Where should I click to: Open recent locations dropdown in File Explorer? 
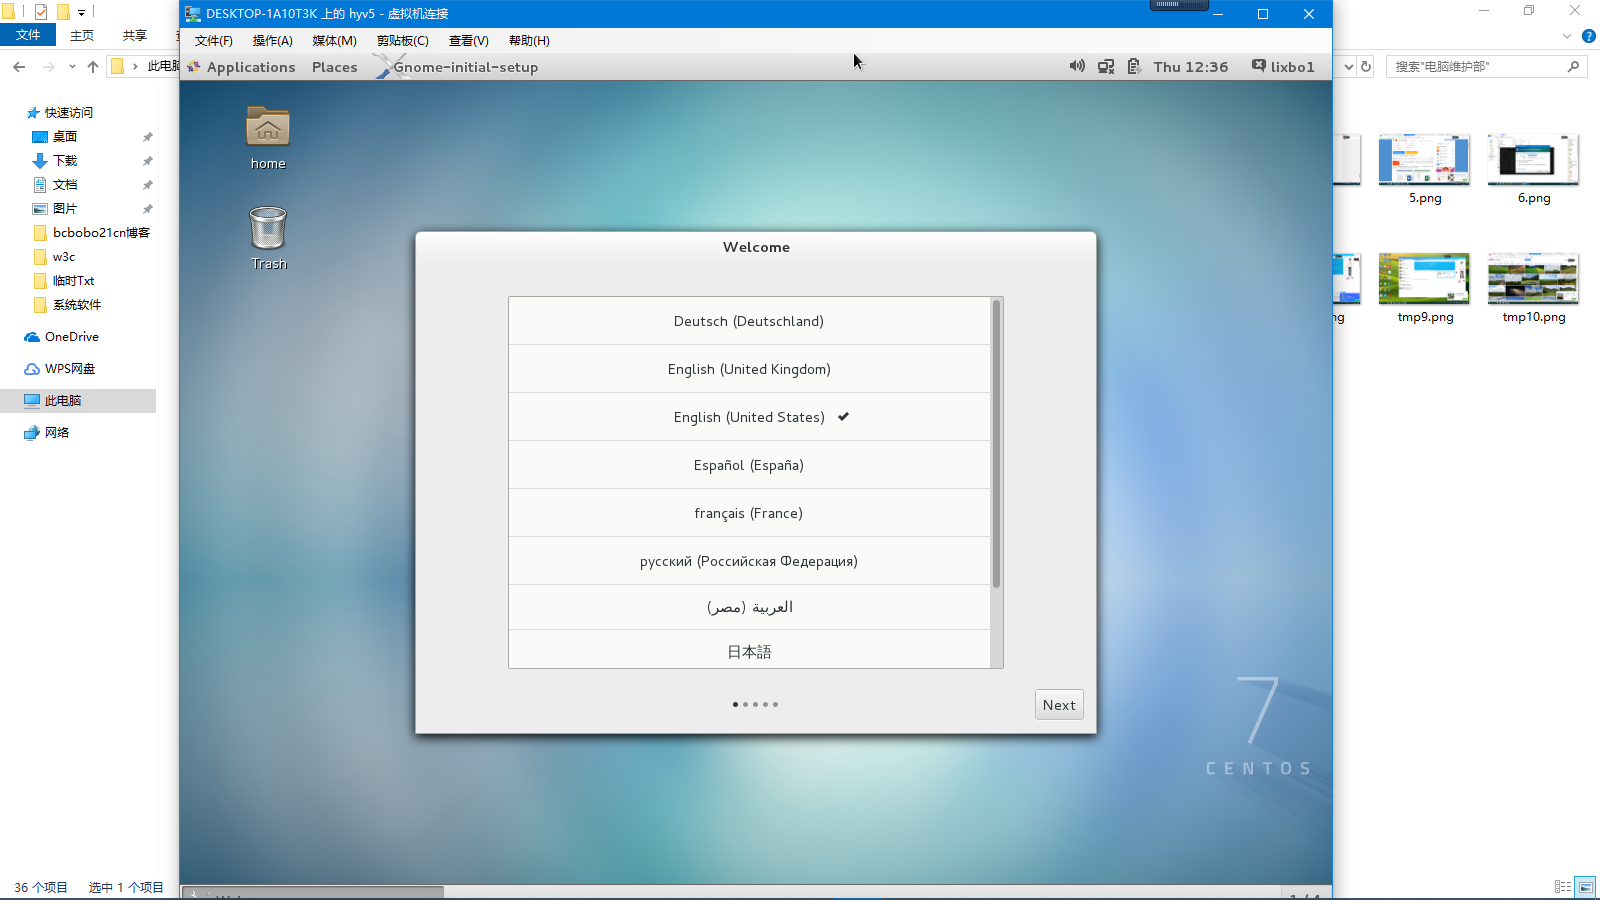coord(72,67)
